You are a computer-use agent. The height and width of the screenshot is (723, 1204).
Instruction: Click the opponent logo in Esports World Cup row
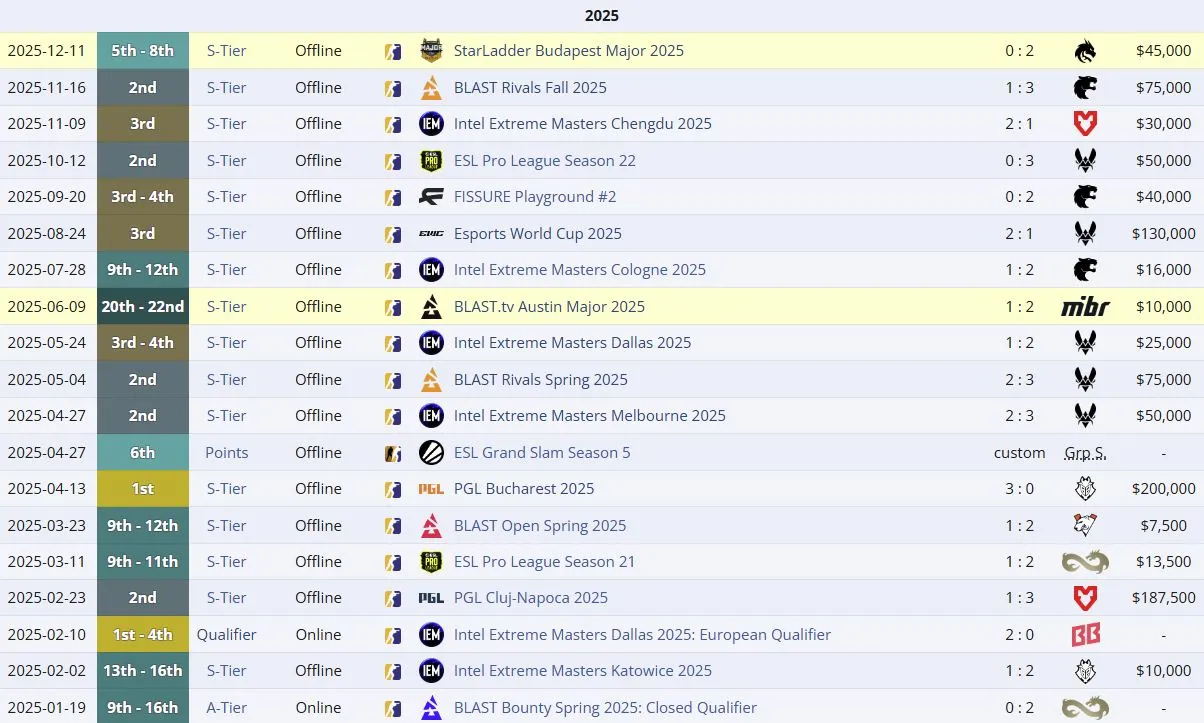tap(1085, 234)
